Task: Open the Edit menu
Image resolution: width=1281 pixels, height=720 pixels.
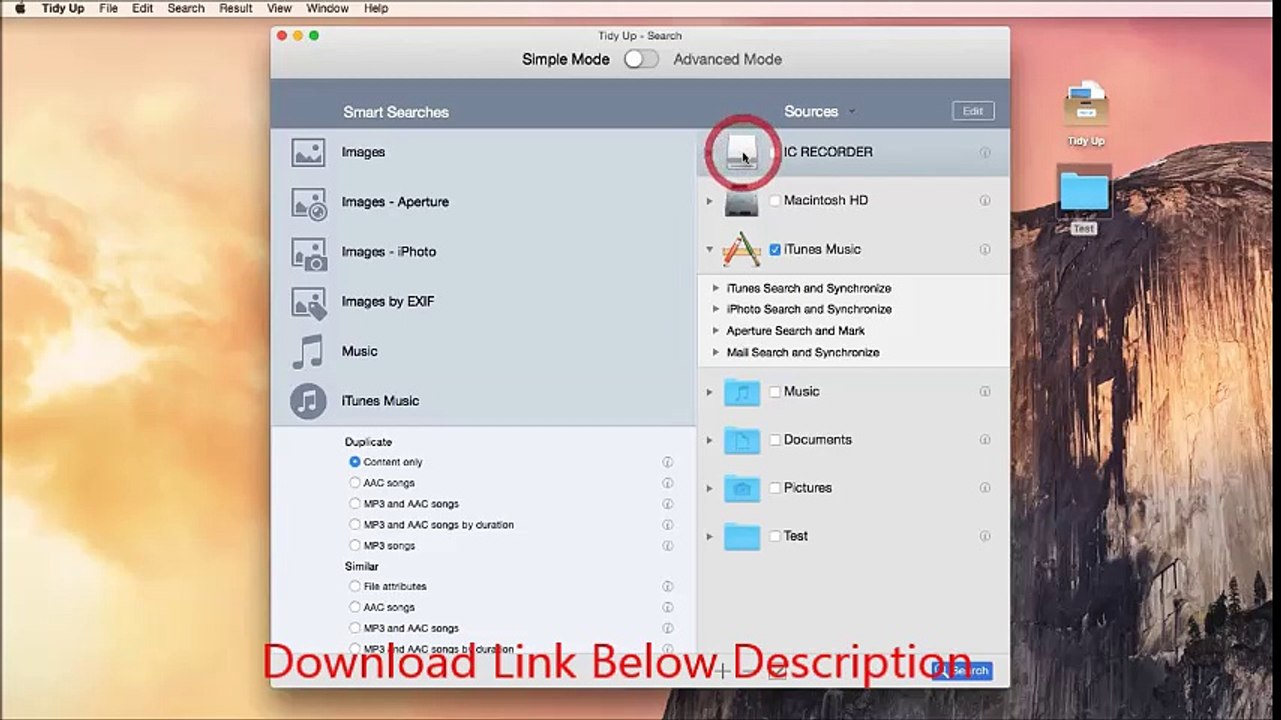Action: point(143,8)
